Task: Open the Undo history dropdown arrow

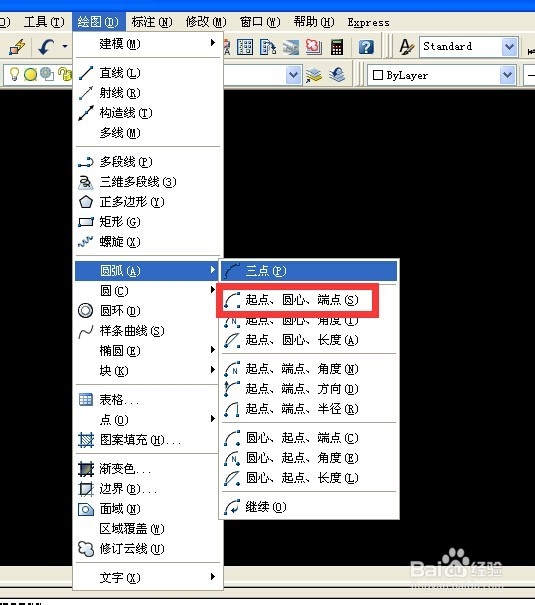Action: tap(65, 47)
